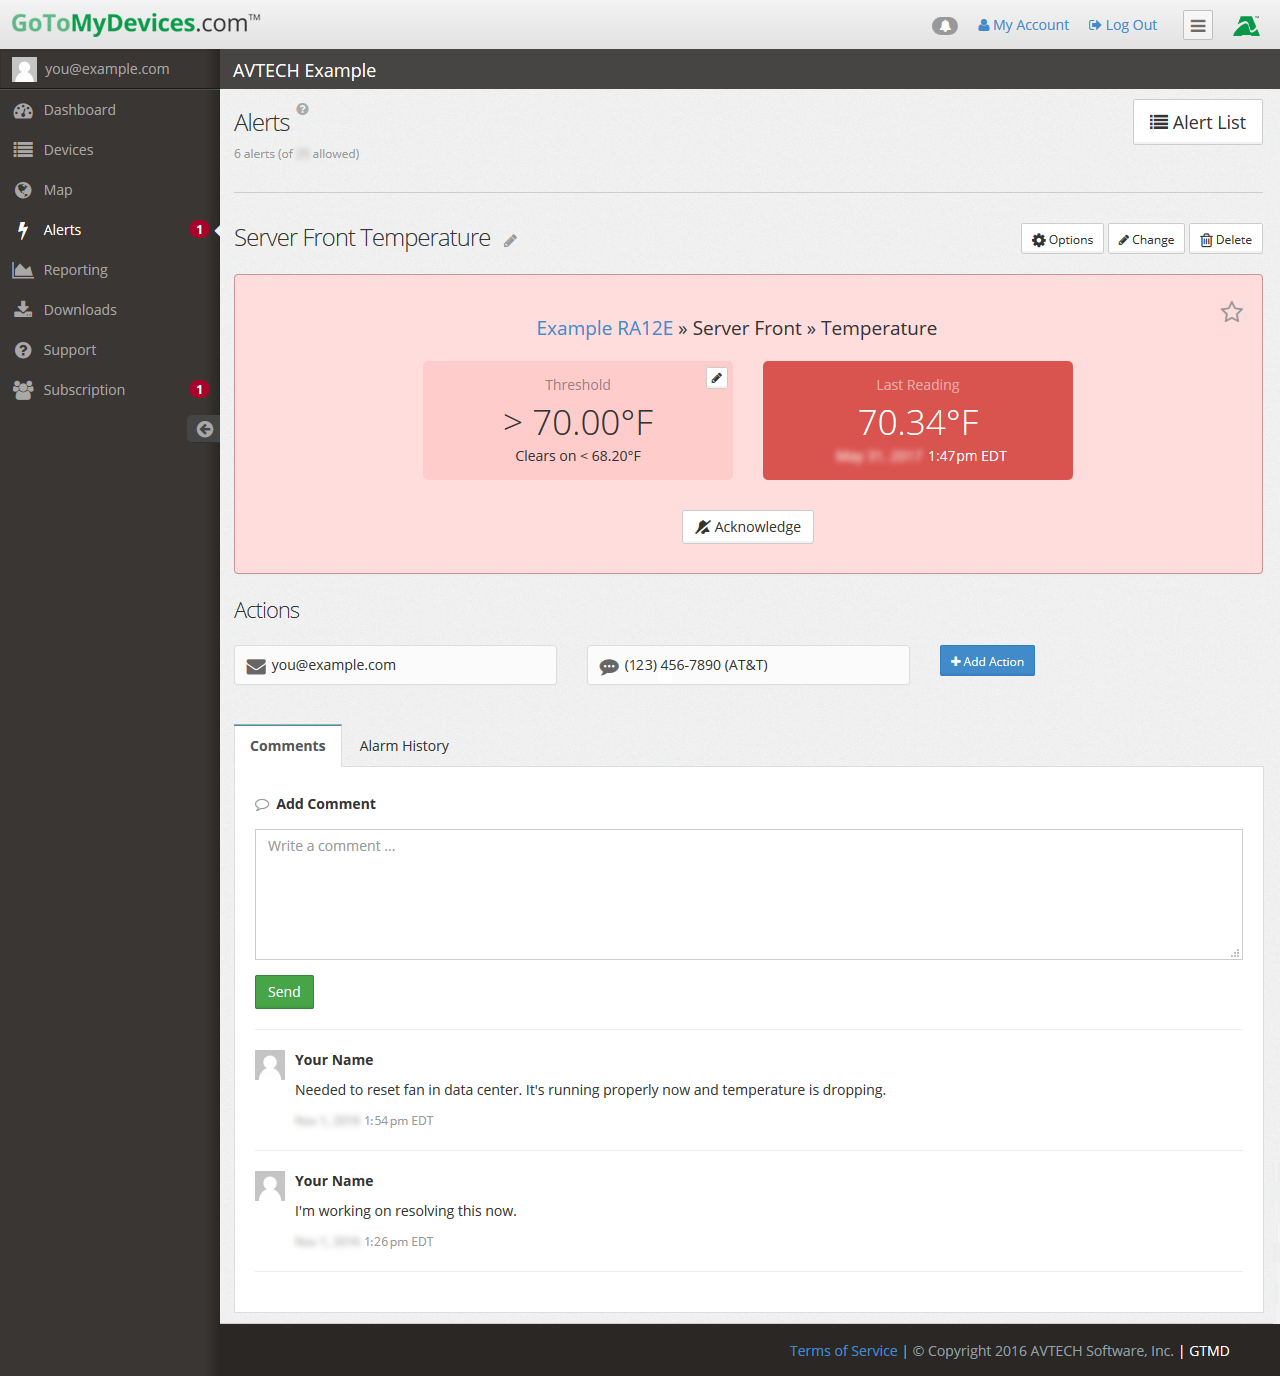Toggle the favorite star on alert panel
Screen dimensions: 1280x1376
(1231, 313)
